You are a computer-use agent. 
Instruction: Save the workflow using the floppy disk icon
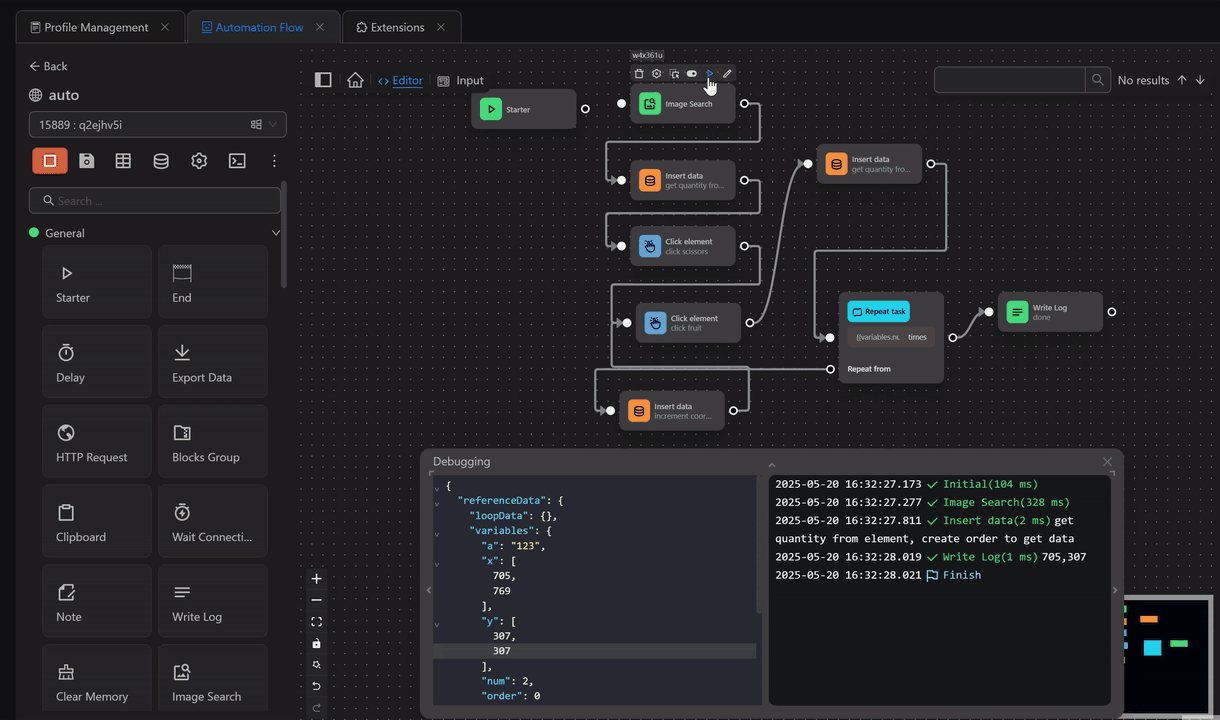(x=87, y=161)
